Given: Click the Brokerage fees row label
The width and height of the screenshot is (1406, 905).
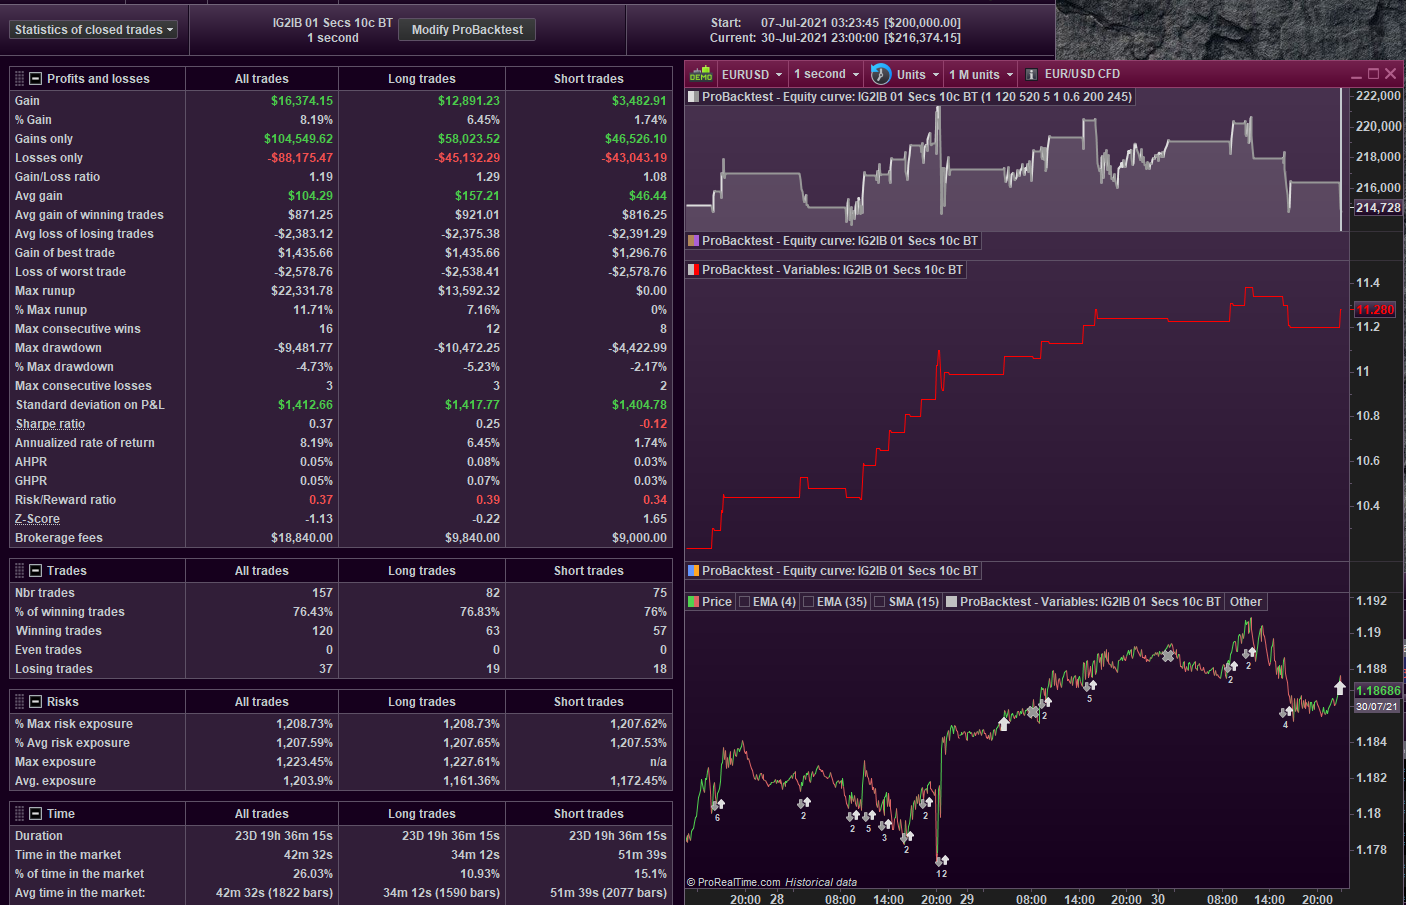Looking at the screenshot, I should [x=59, y=538].
